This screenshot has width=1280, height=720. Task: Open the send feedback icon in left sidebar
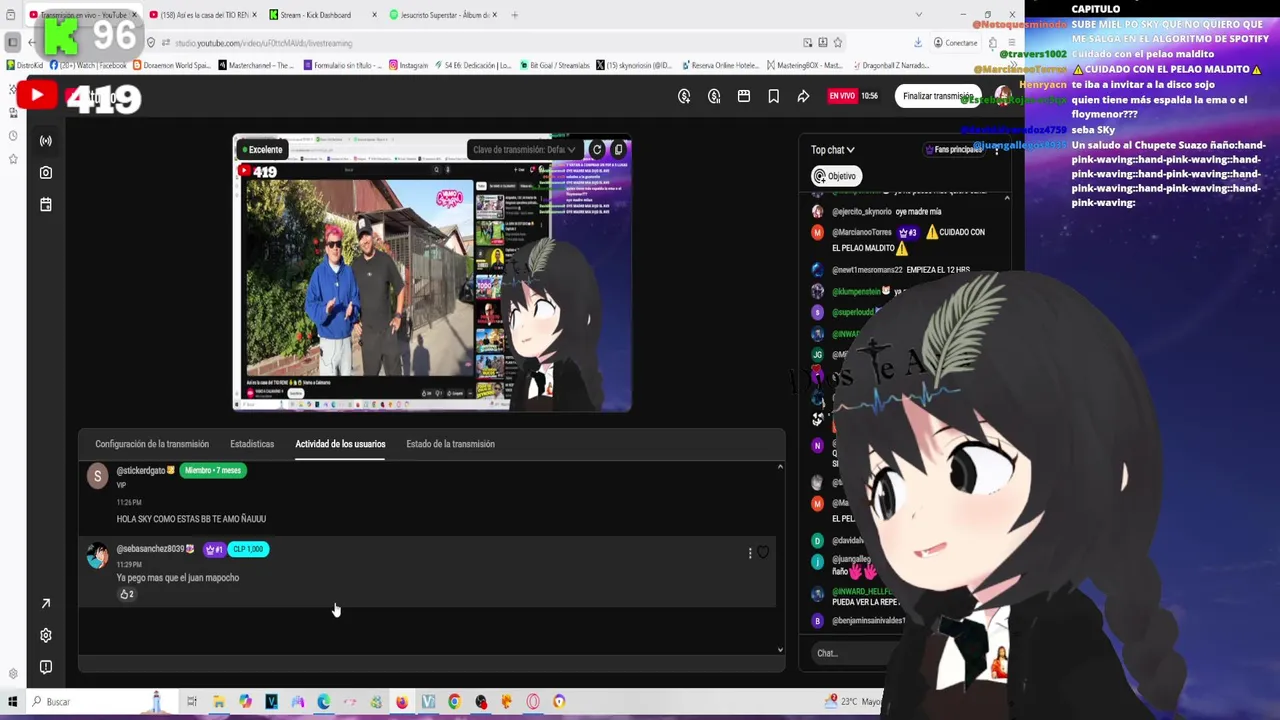coord(45,667)
